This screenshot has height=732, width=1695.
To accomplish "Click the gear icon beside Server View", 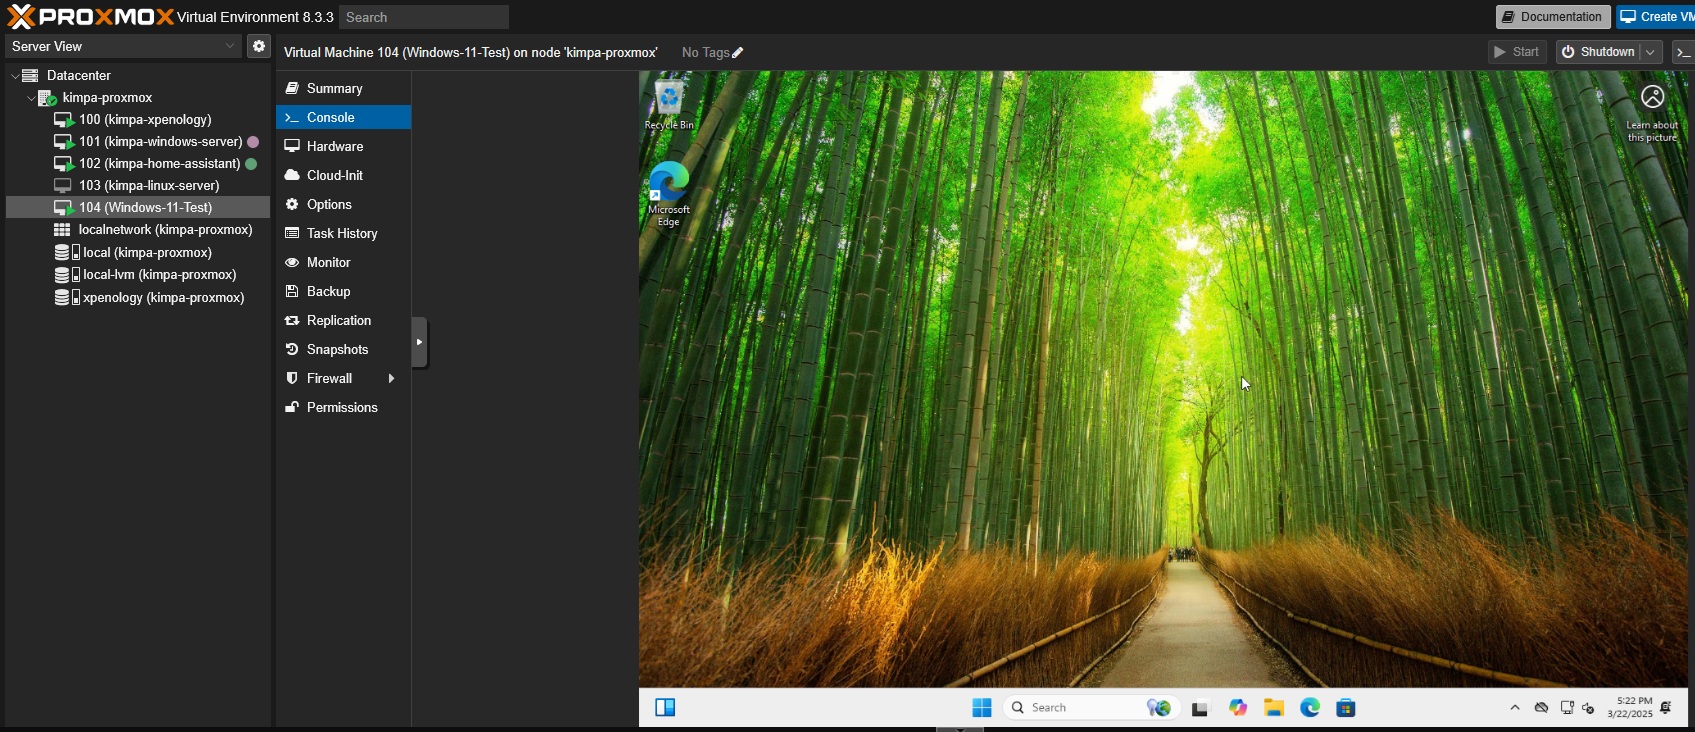I will (x=259, y=46).
